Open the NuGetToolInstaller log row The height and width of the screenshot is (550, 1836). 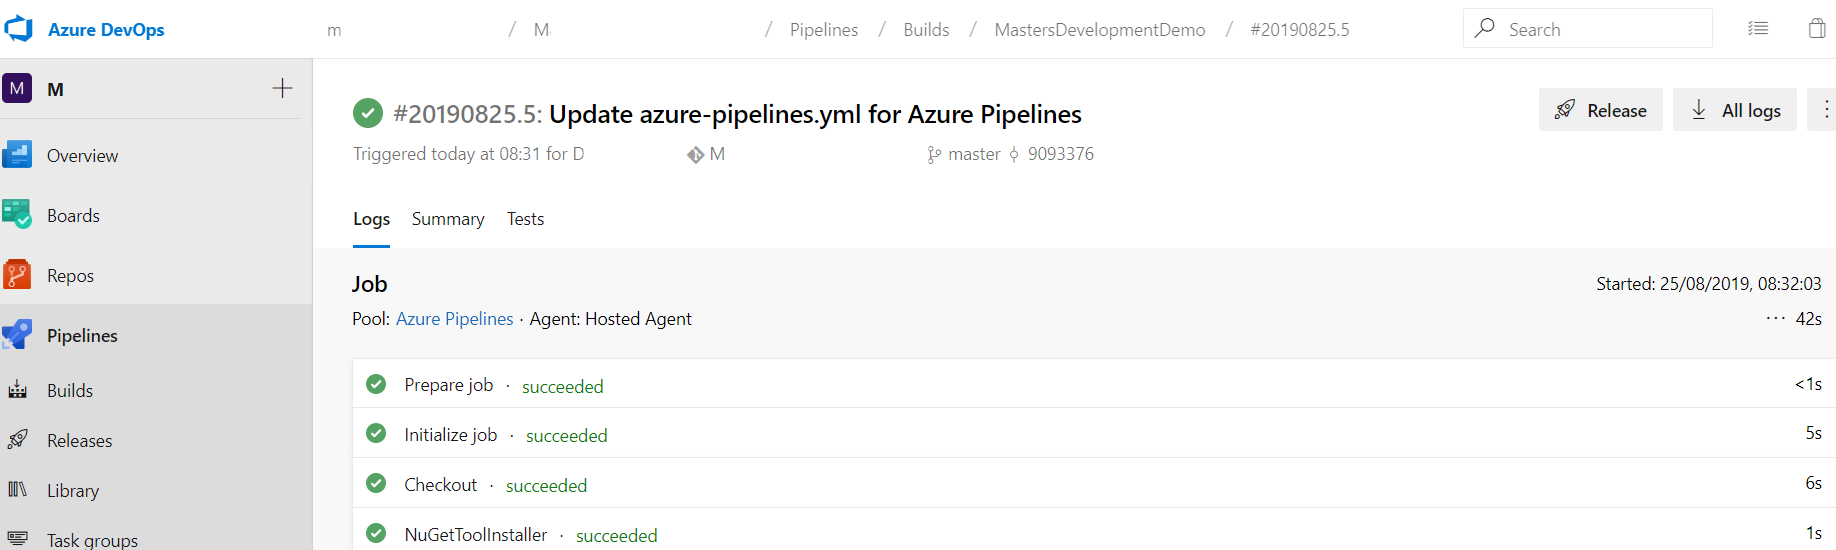(x=1094, y=530)
